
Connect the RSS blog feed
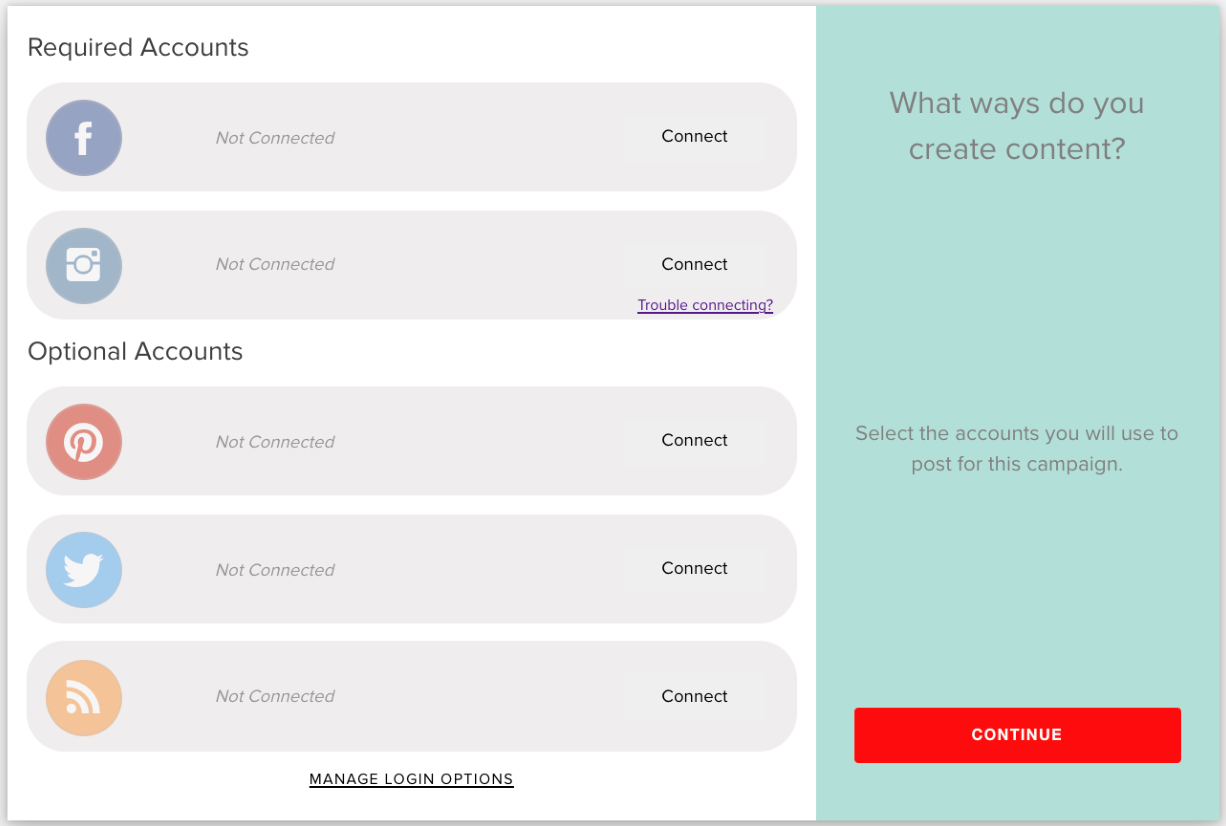click(694, 697)
